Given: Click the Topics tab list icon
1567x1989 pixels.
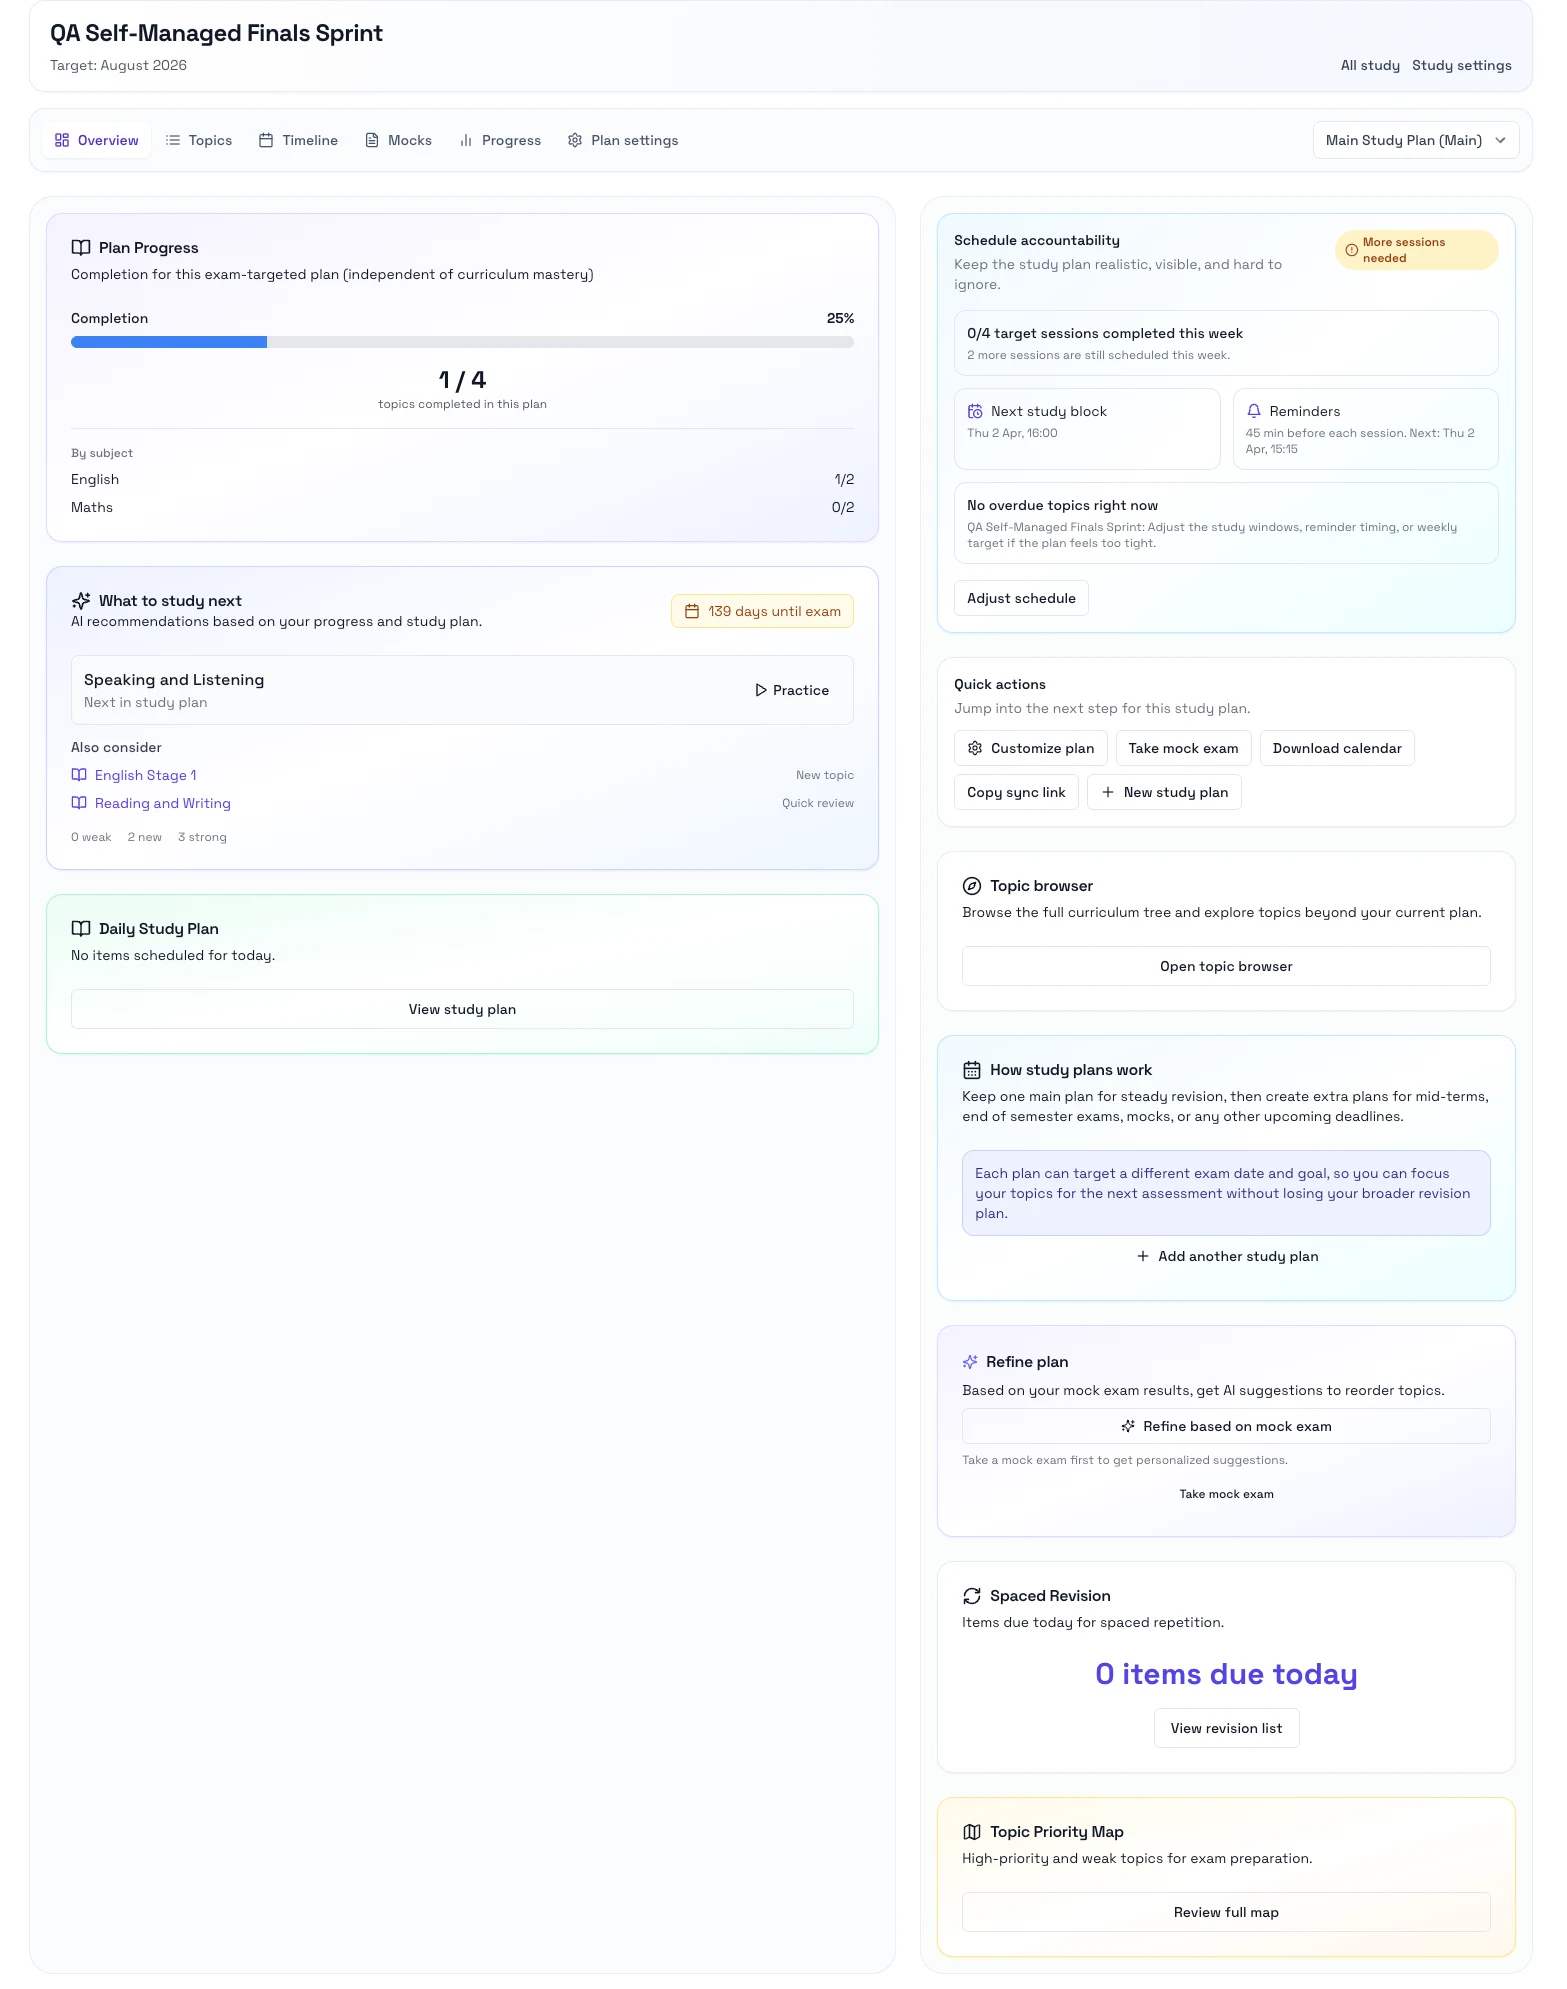Looking at the screenshot, I should click(173, 140).
